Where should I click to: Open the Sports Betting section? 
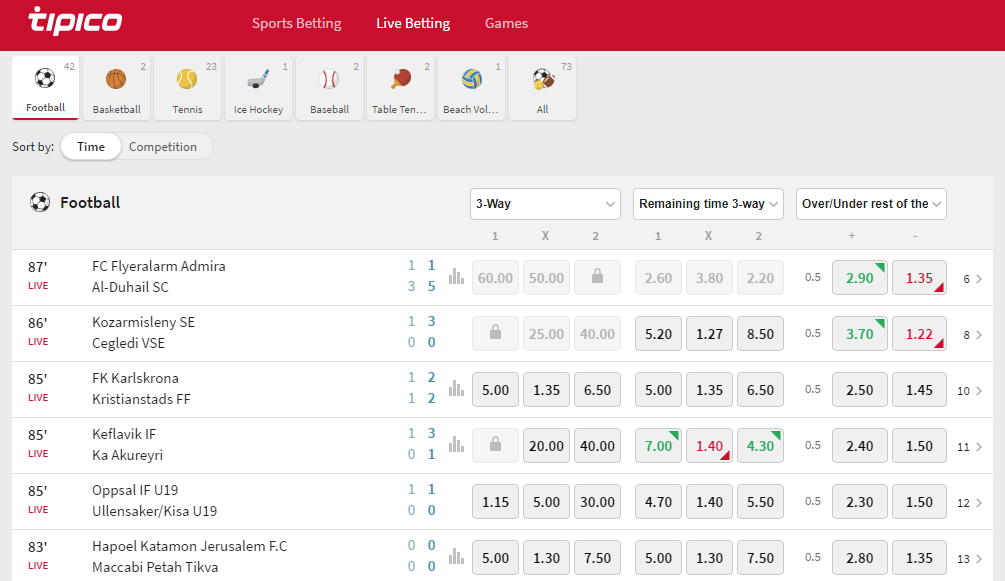coord(297,23)
